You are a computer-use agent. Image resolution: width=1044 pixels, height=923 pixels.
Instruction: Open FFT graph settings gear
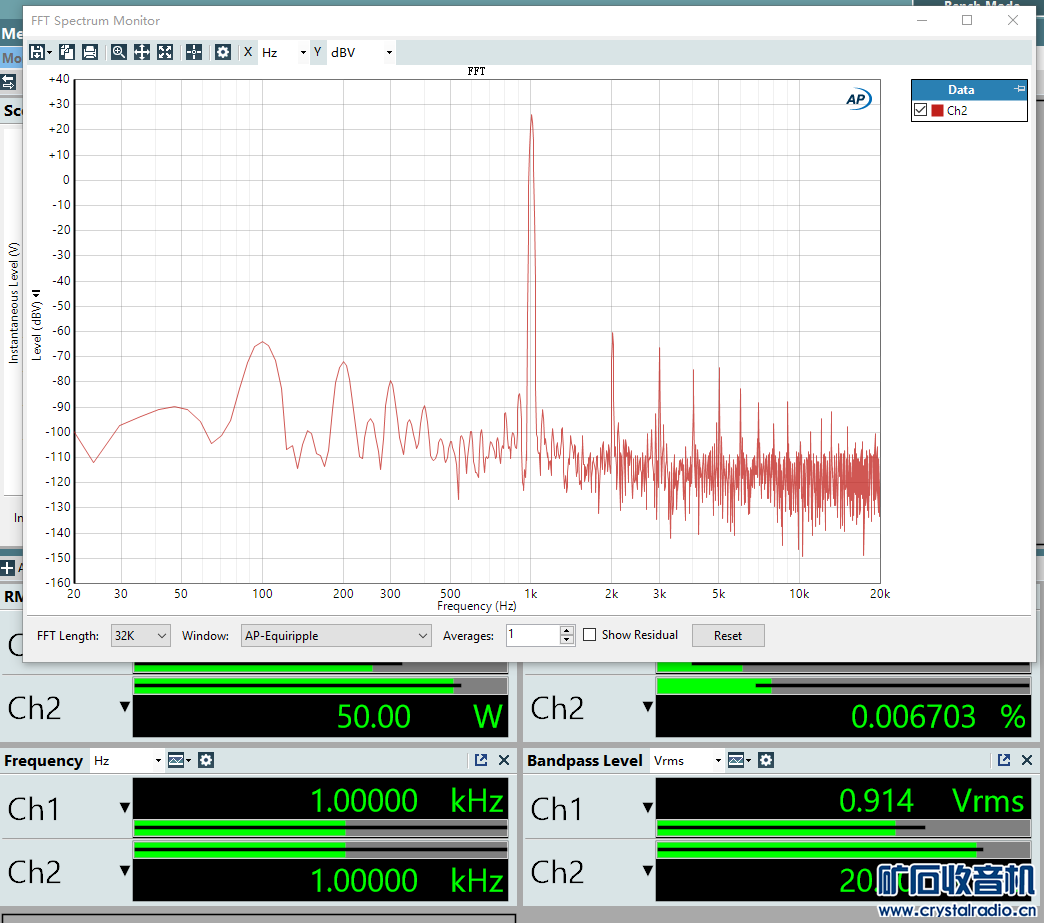223,52
